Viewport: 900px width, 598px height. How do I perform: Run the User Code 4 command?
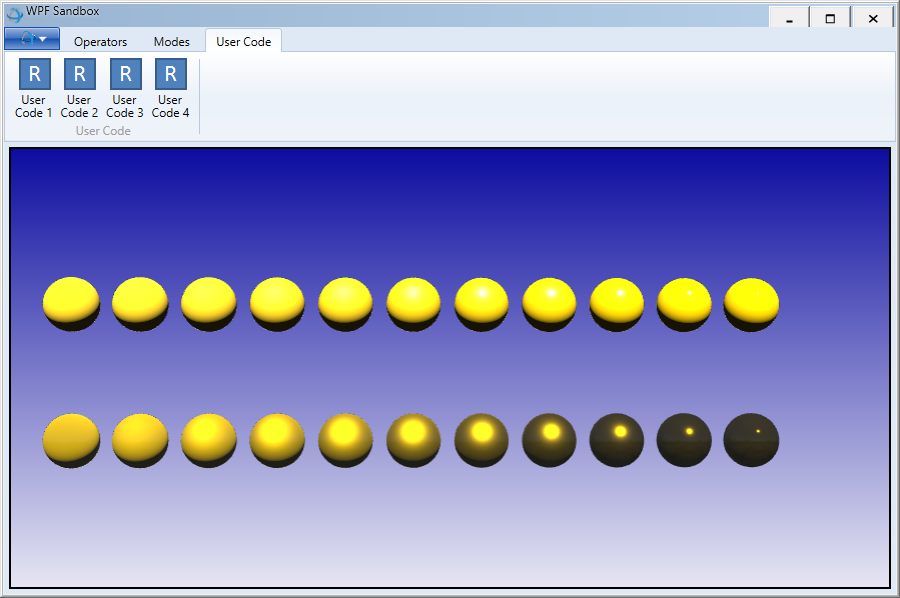pyautogui.click(x=170, y=88)
